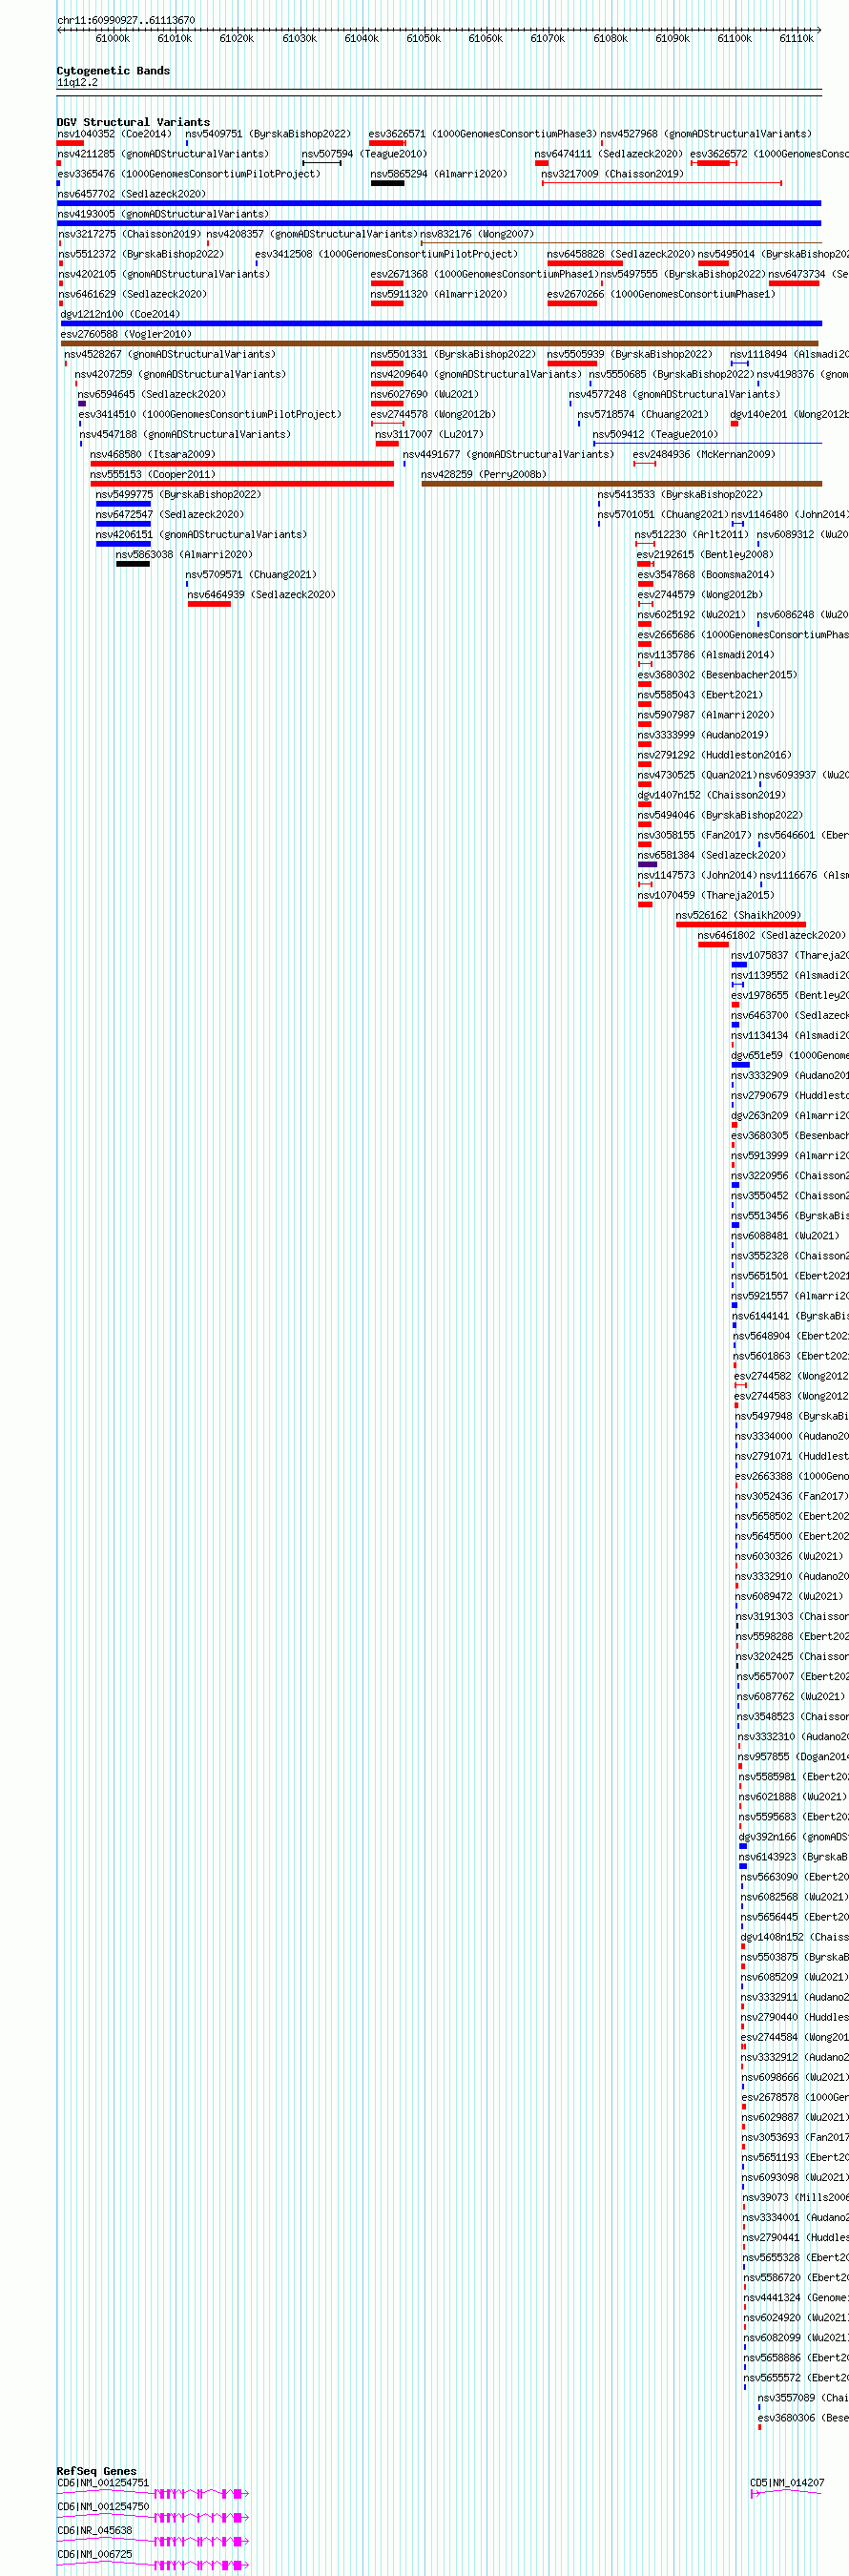Image resolution: width=849 pixels, height=2576 pixels.
Task: Click the 11q12.2 band label
Action: click(77, 82)
